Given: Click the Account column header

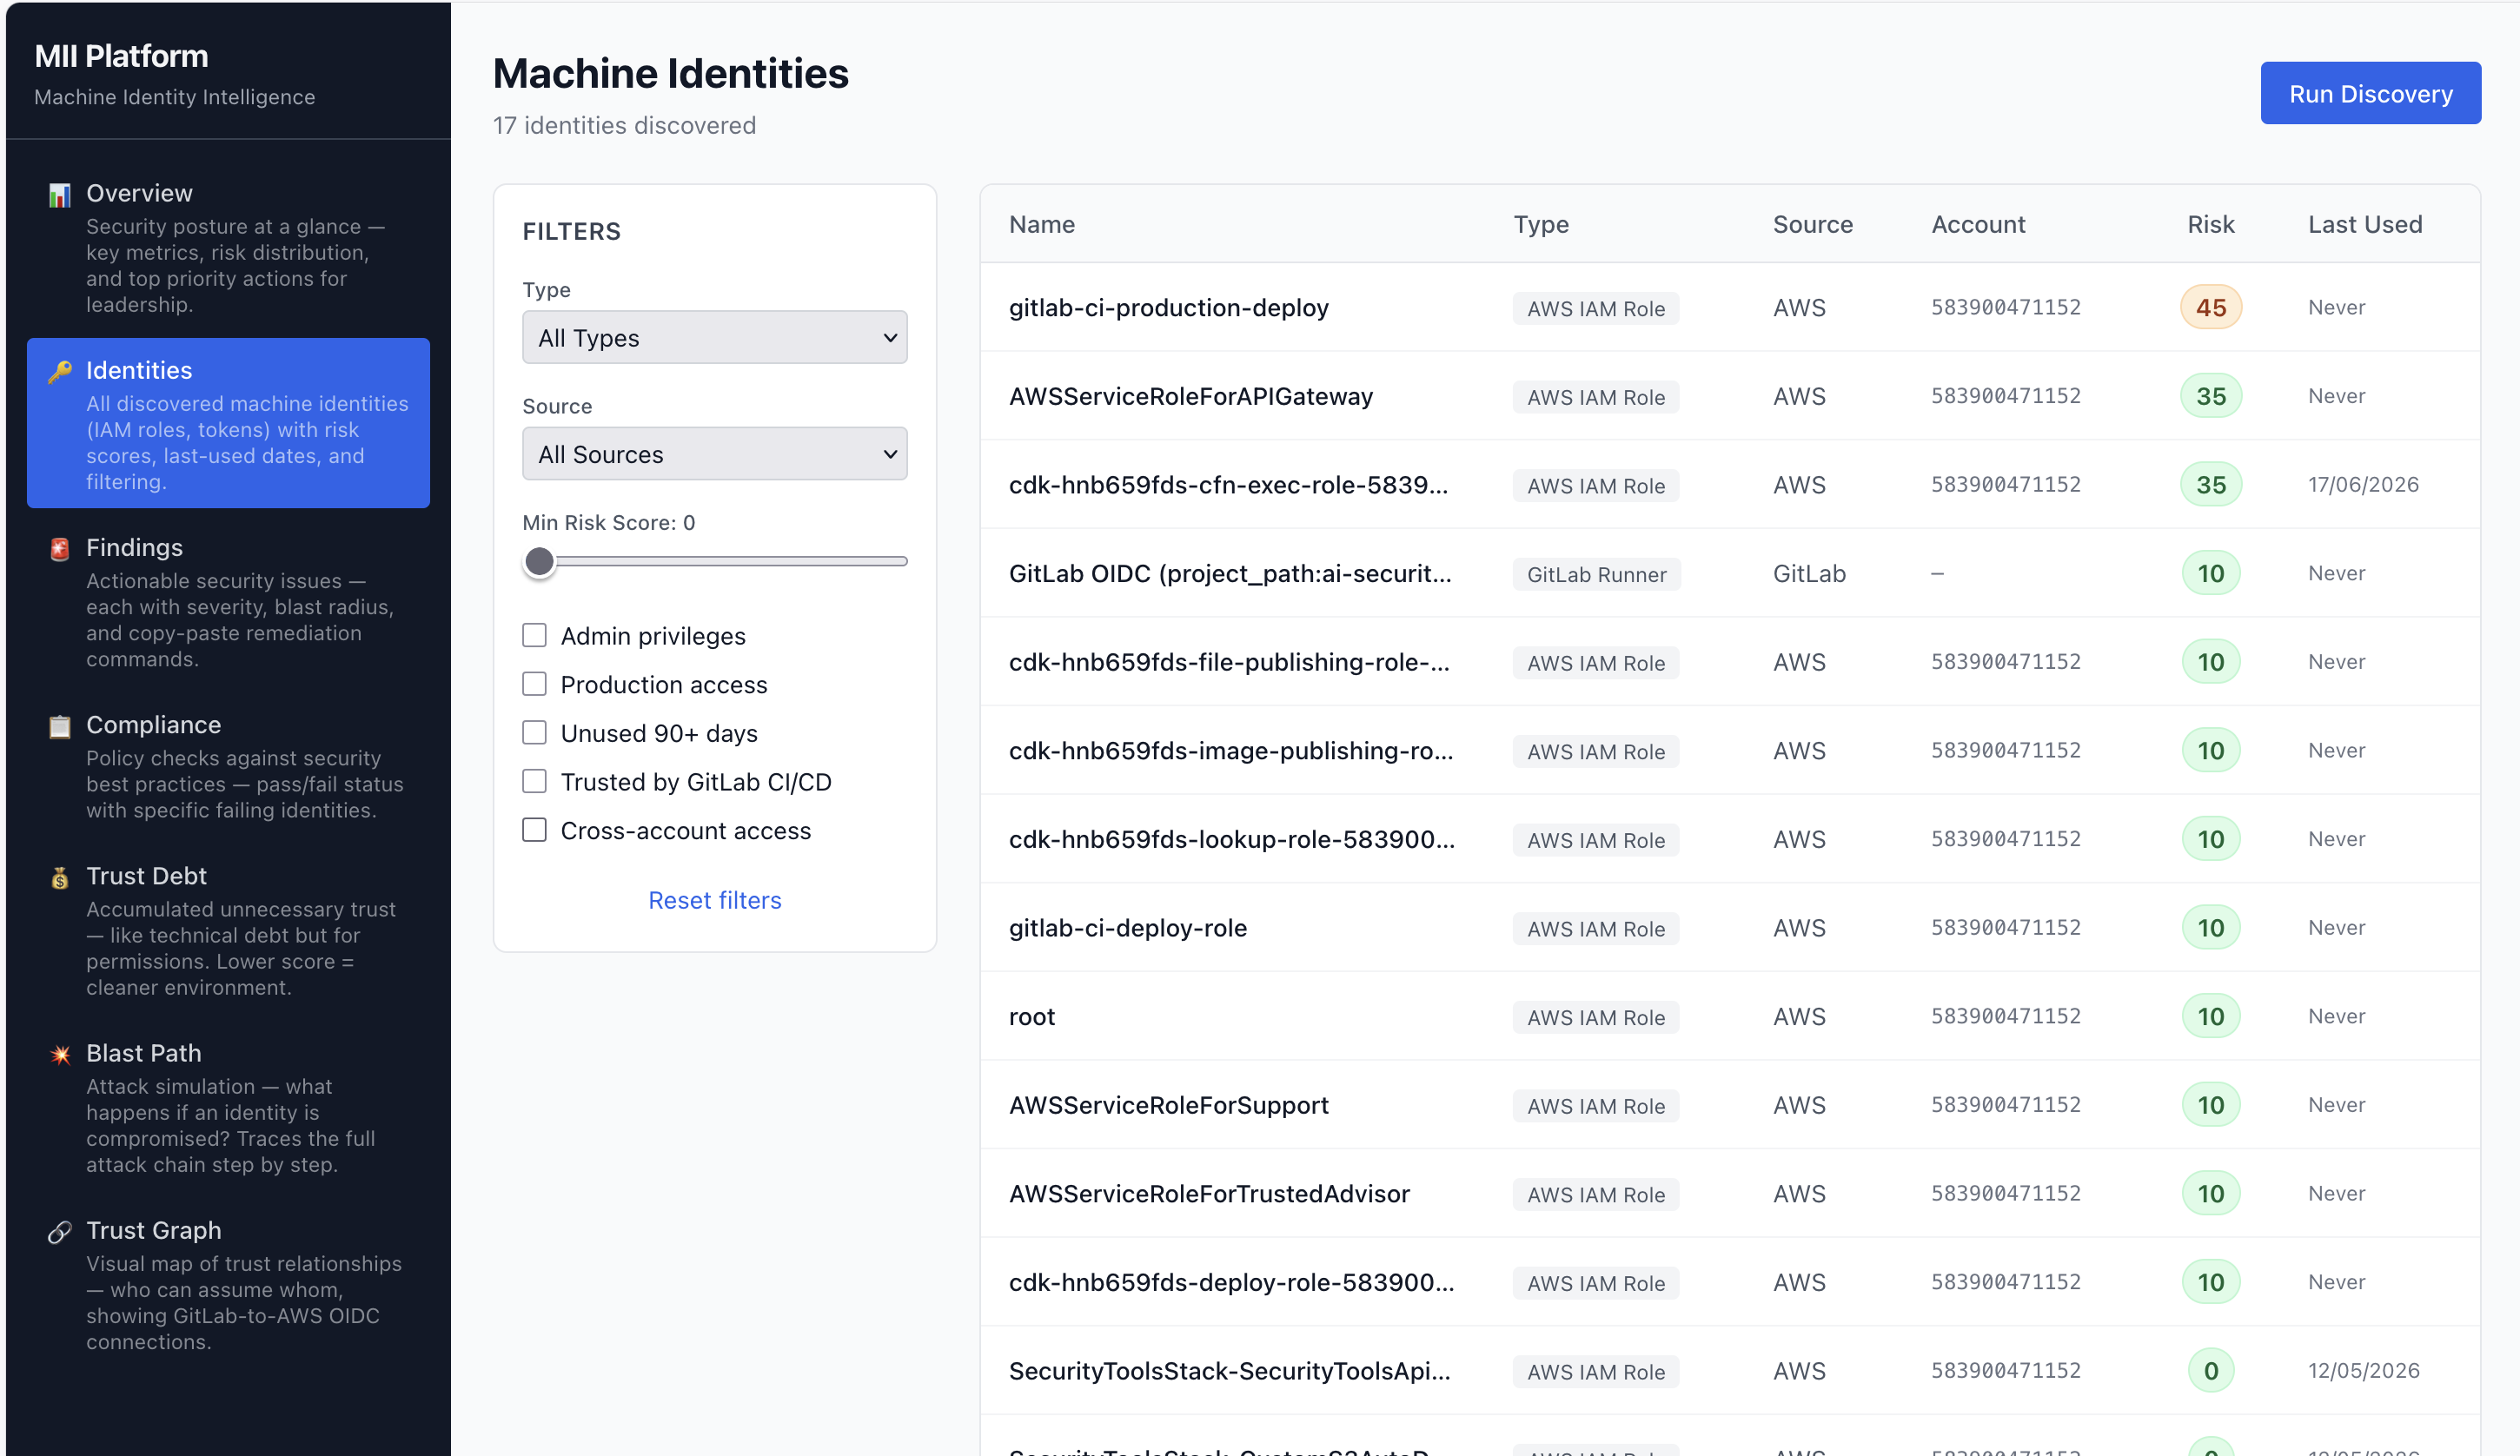Looking at the screenshot, I should pyautogui.click(x=1978, y=224).
